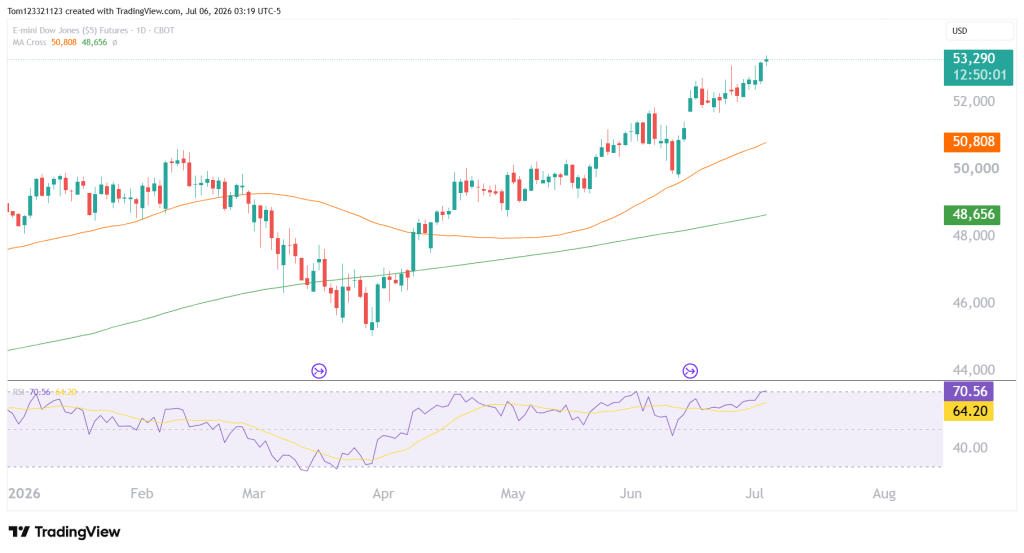The height and width of the screenshot is (553, 1024).
Task: Click the 44,000 price axis label
Action: [974, 370]
